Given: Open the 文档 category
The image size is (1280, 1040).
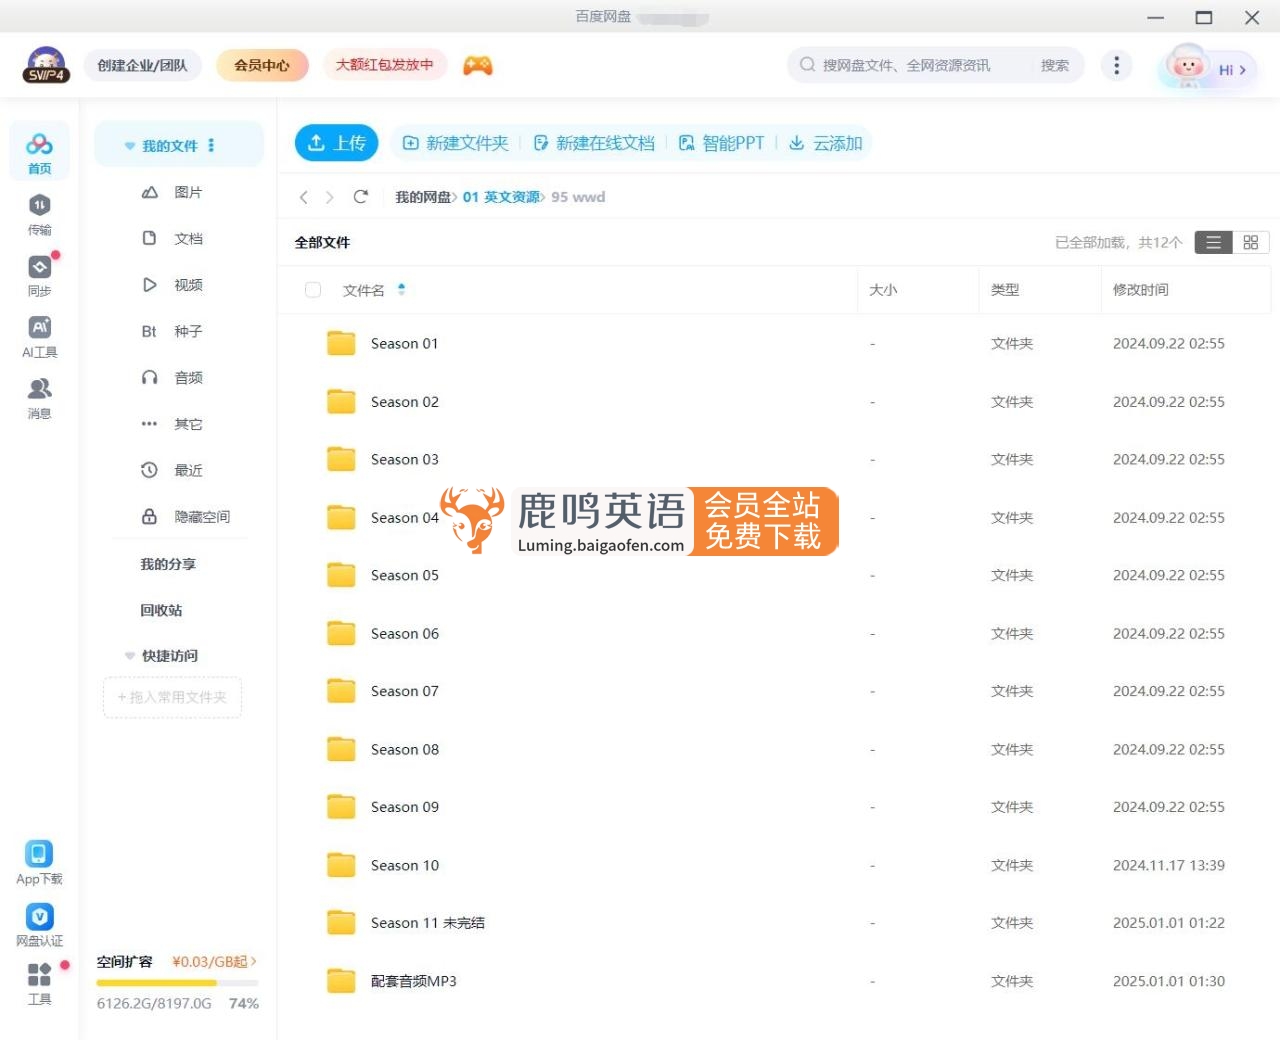Looking at the screenshot, I should 186,238.
